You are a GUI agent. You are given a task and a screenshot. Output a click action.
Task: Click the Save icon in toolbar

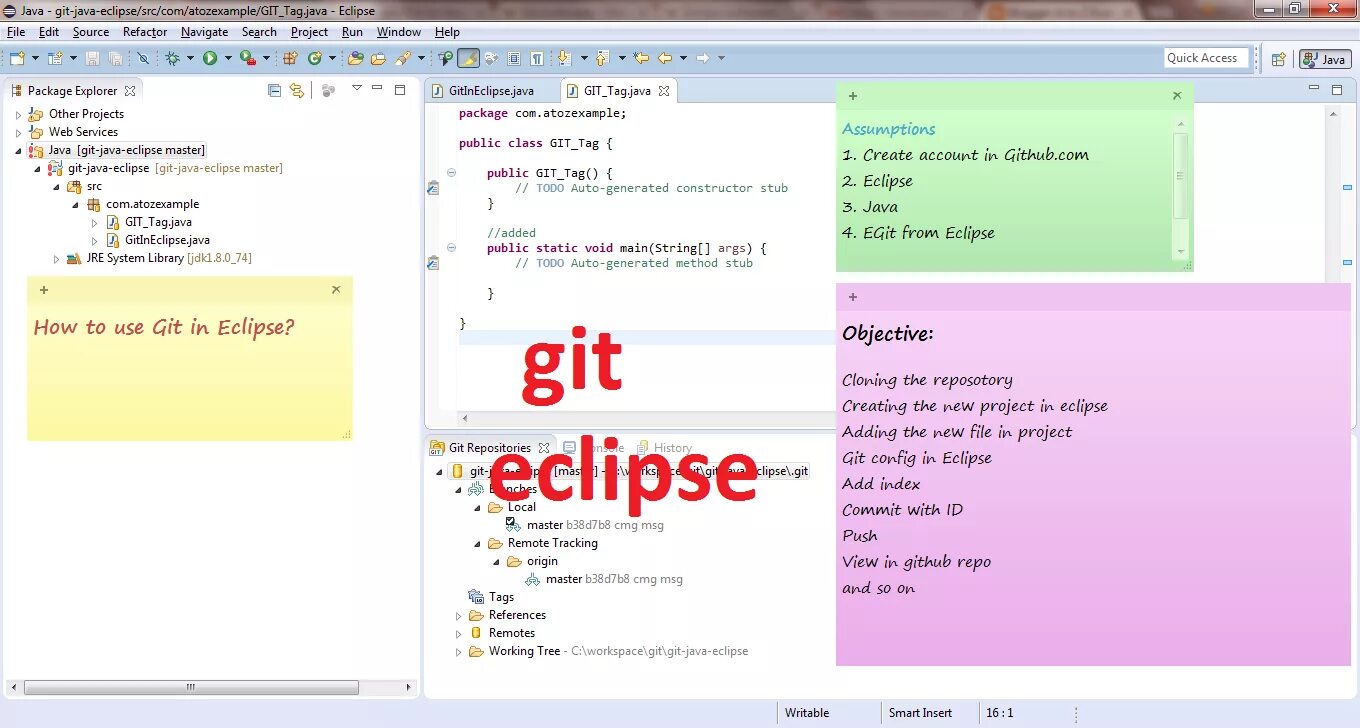tap(92, 58)
